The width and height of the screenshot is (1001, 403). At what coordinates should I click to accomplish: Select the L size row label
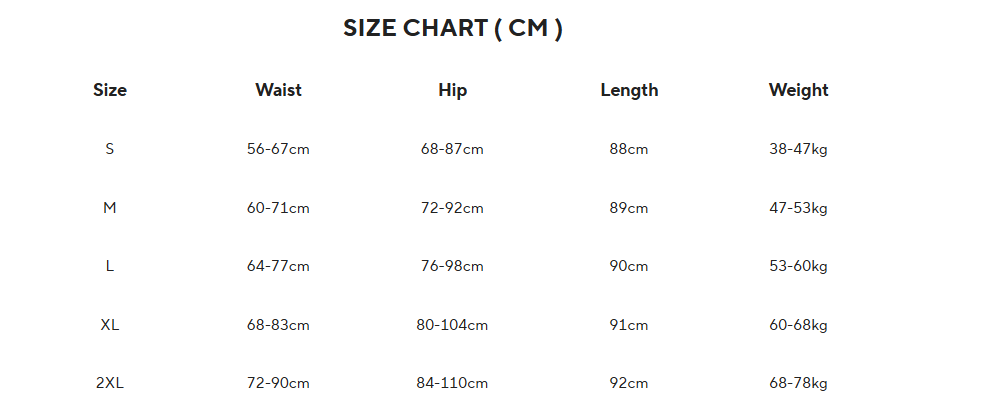click(110, 266)
